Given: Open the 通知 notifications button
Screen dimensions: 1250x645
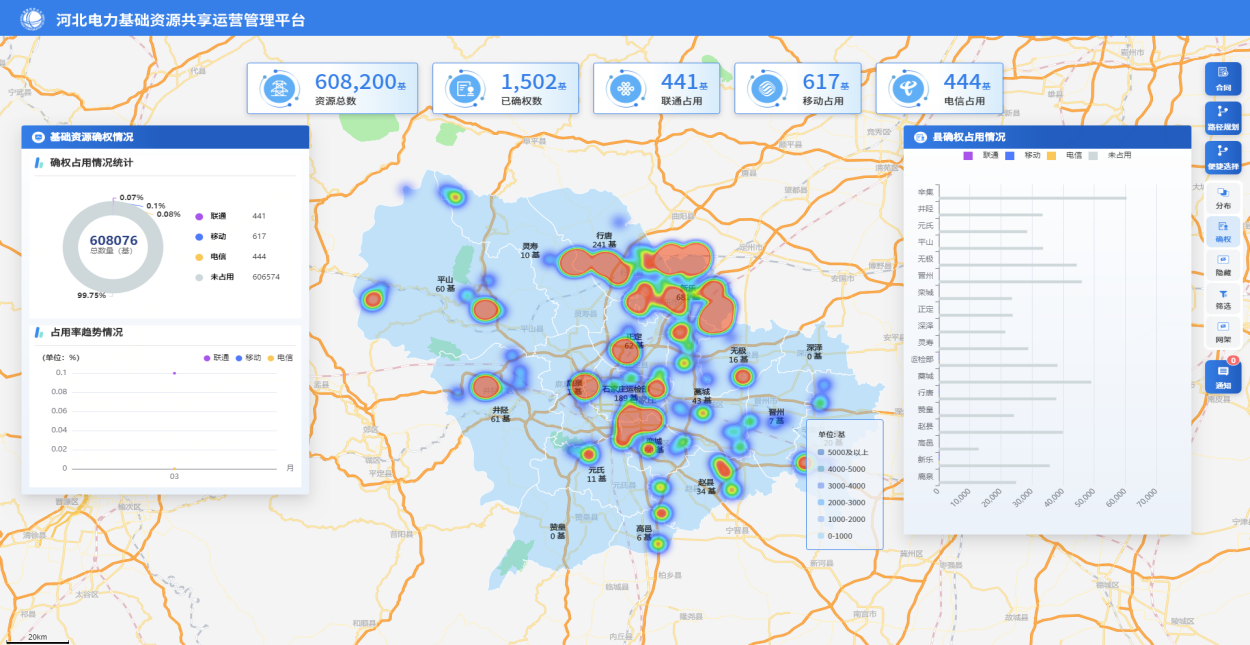Looking at the screenshot, I should point(1223,377).
